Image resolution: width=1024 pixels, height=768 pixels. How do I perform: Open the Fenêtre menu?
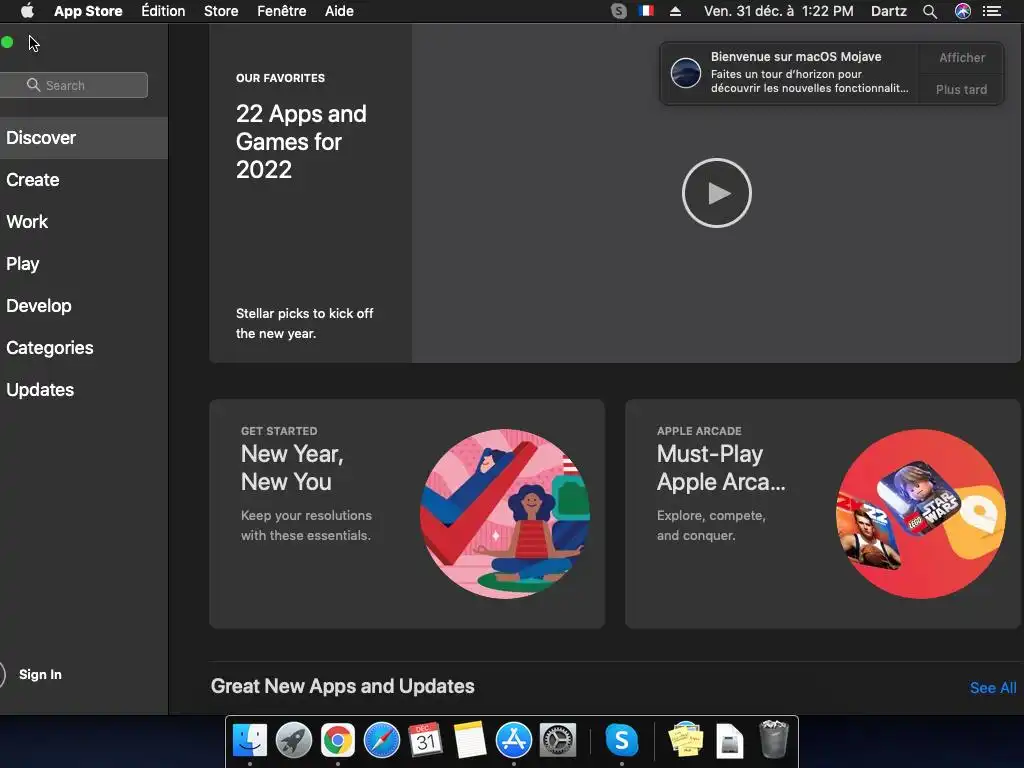click(x=281, y=11)
